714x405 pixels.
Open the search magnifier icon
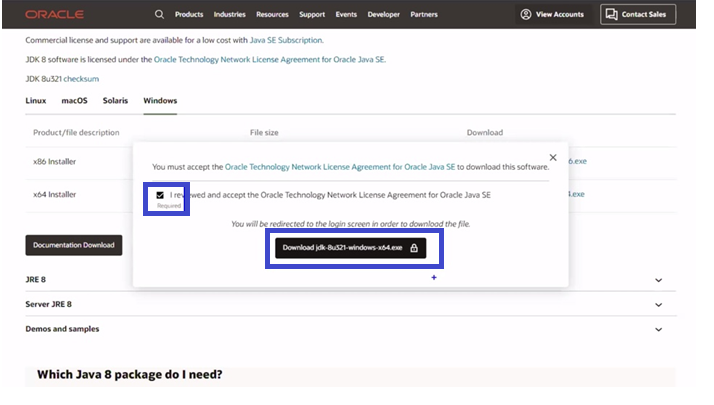point(159,14)
